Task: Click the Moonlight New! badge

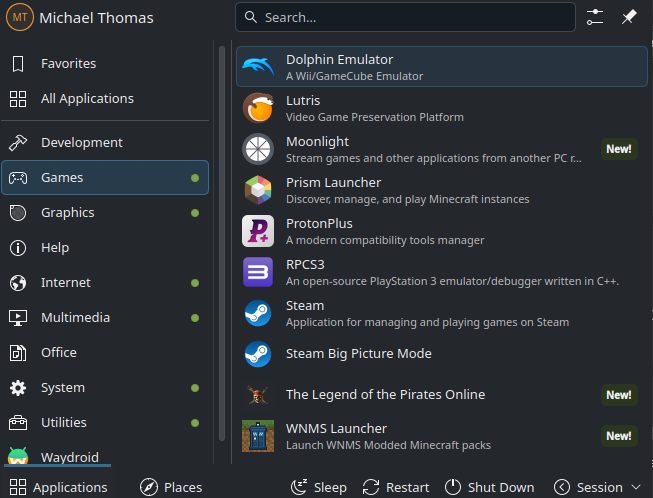Action: [x=619, y=149]
